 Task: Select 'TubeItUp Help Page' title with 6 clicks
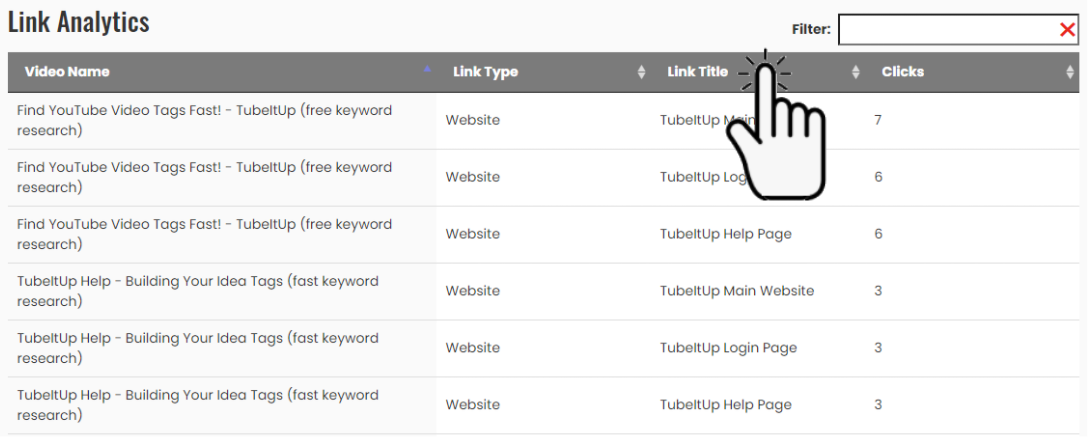(726, 234)
